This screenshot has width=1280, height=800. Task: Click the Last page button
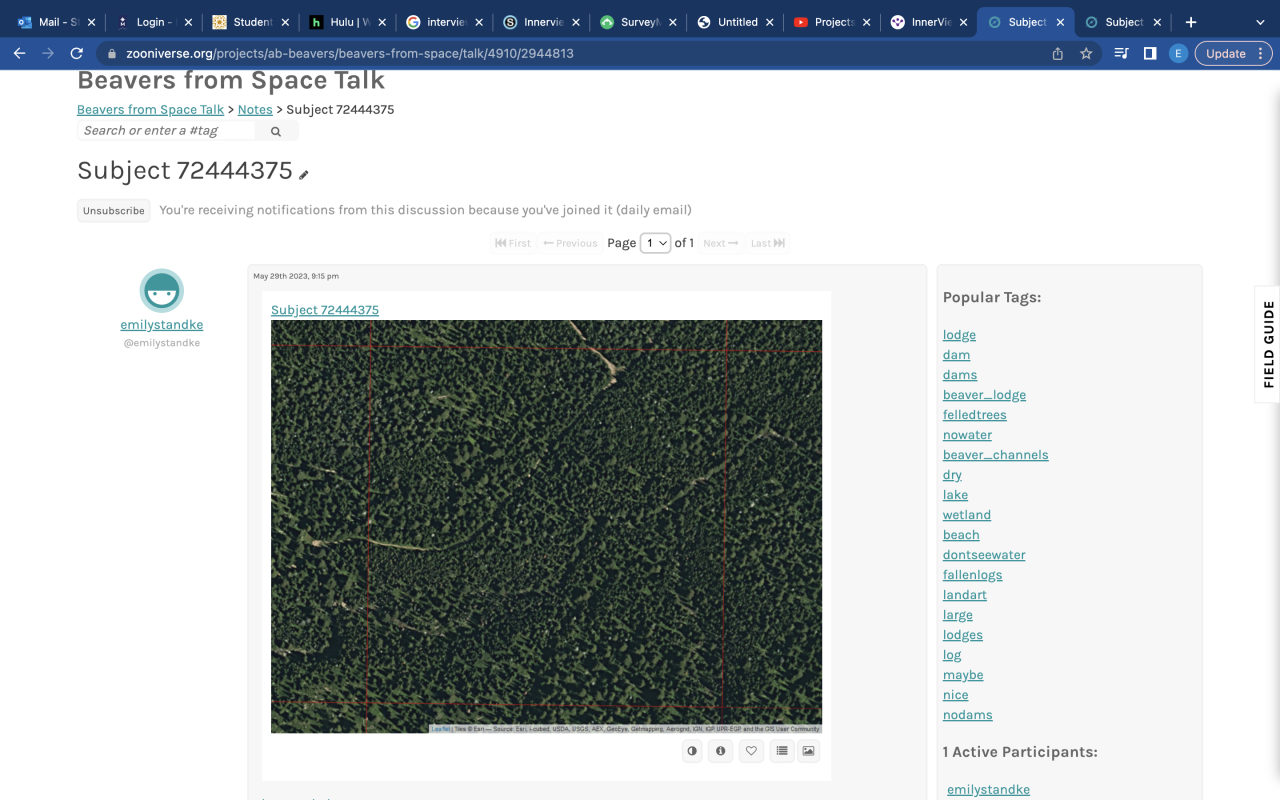(767, 243)
